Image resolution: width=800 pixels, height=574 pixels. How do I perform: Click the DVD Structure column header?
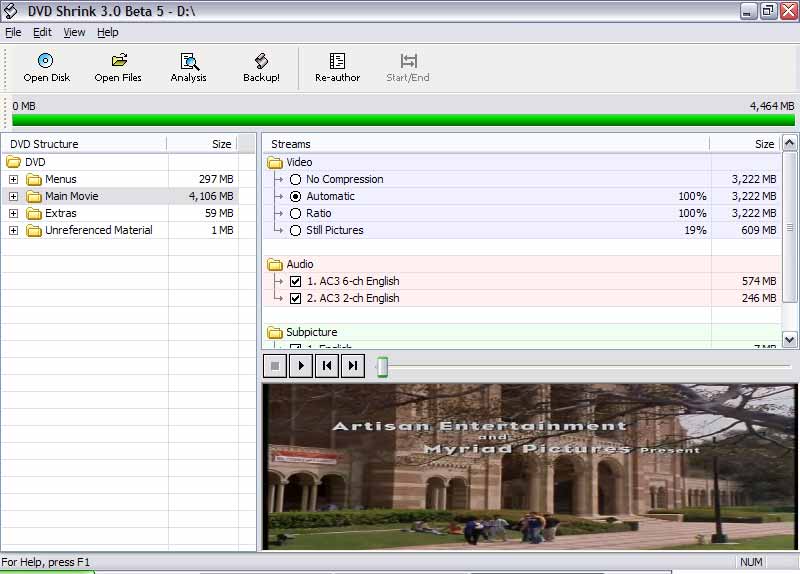pos(85,144)
